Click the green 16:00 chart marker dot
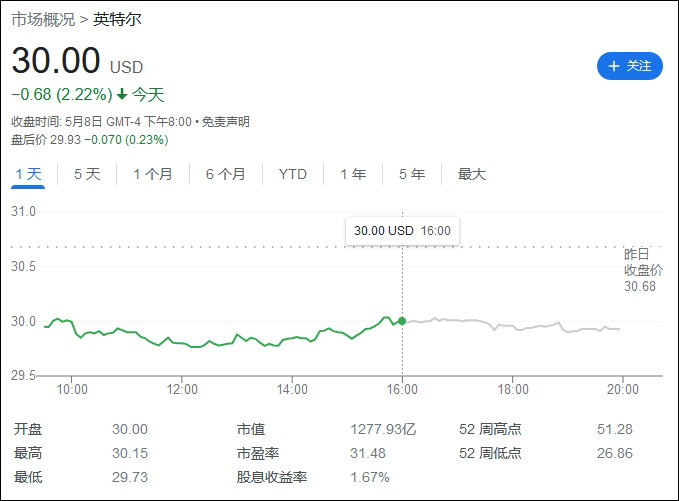 [402, 321]
